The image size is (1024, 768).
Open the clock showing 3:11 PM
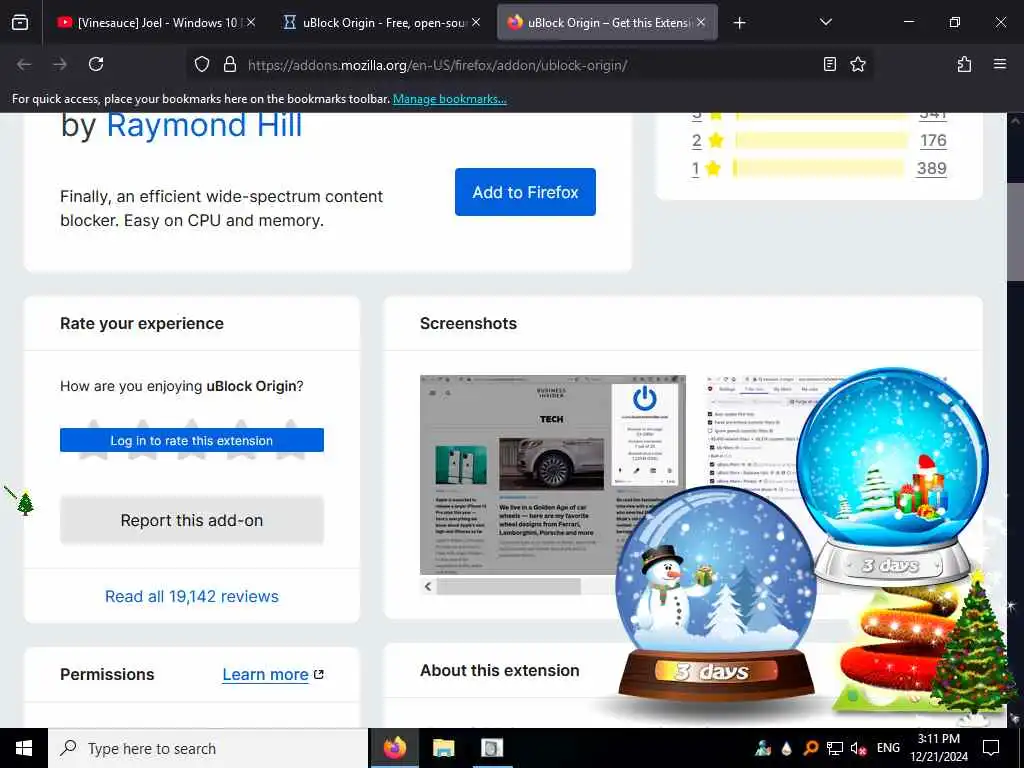point(939,748)
